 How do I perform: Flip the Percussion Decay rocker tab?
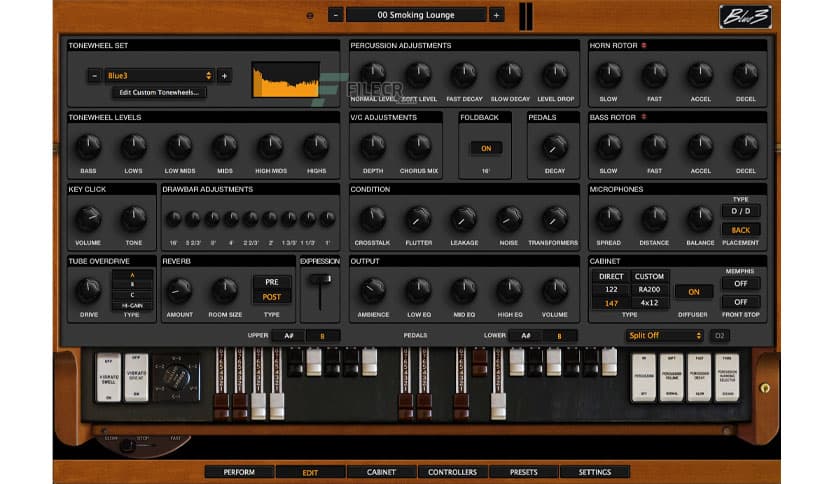700,377
